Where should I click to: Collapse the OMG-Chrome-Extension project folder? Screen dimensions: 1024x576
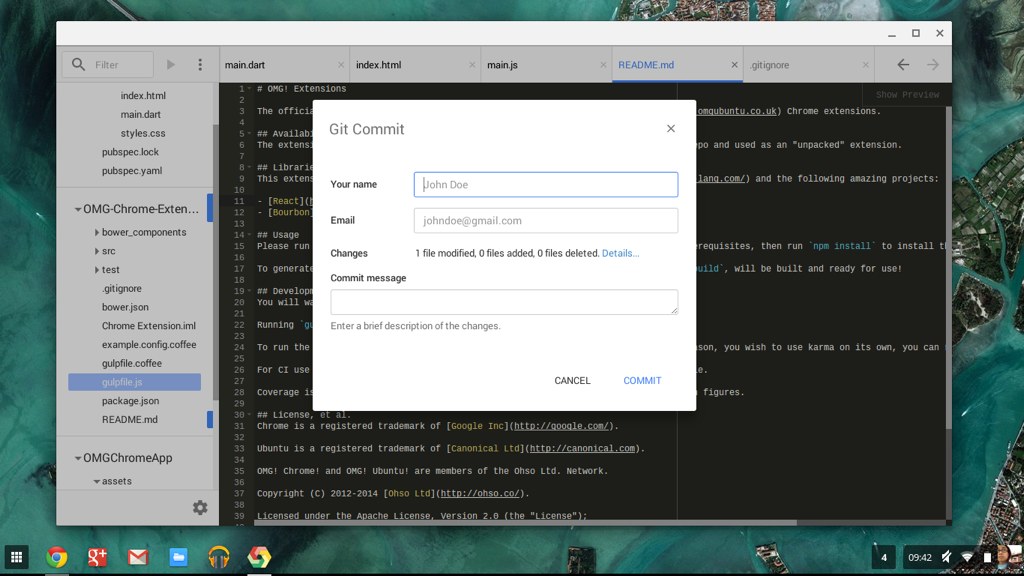click(77, 210)
